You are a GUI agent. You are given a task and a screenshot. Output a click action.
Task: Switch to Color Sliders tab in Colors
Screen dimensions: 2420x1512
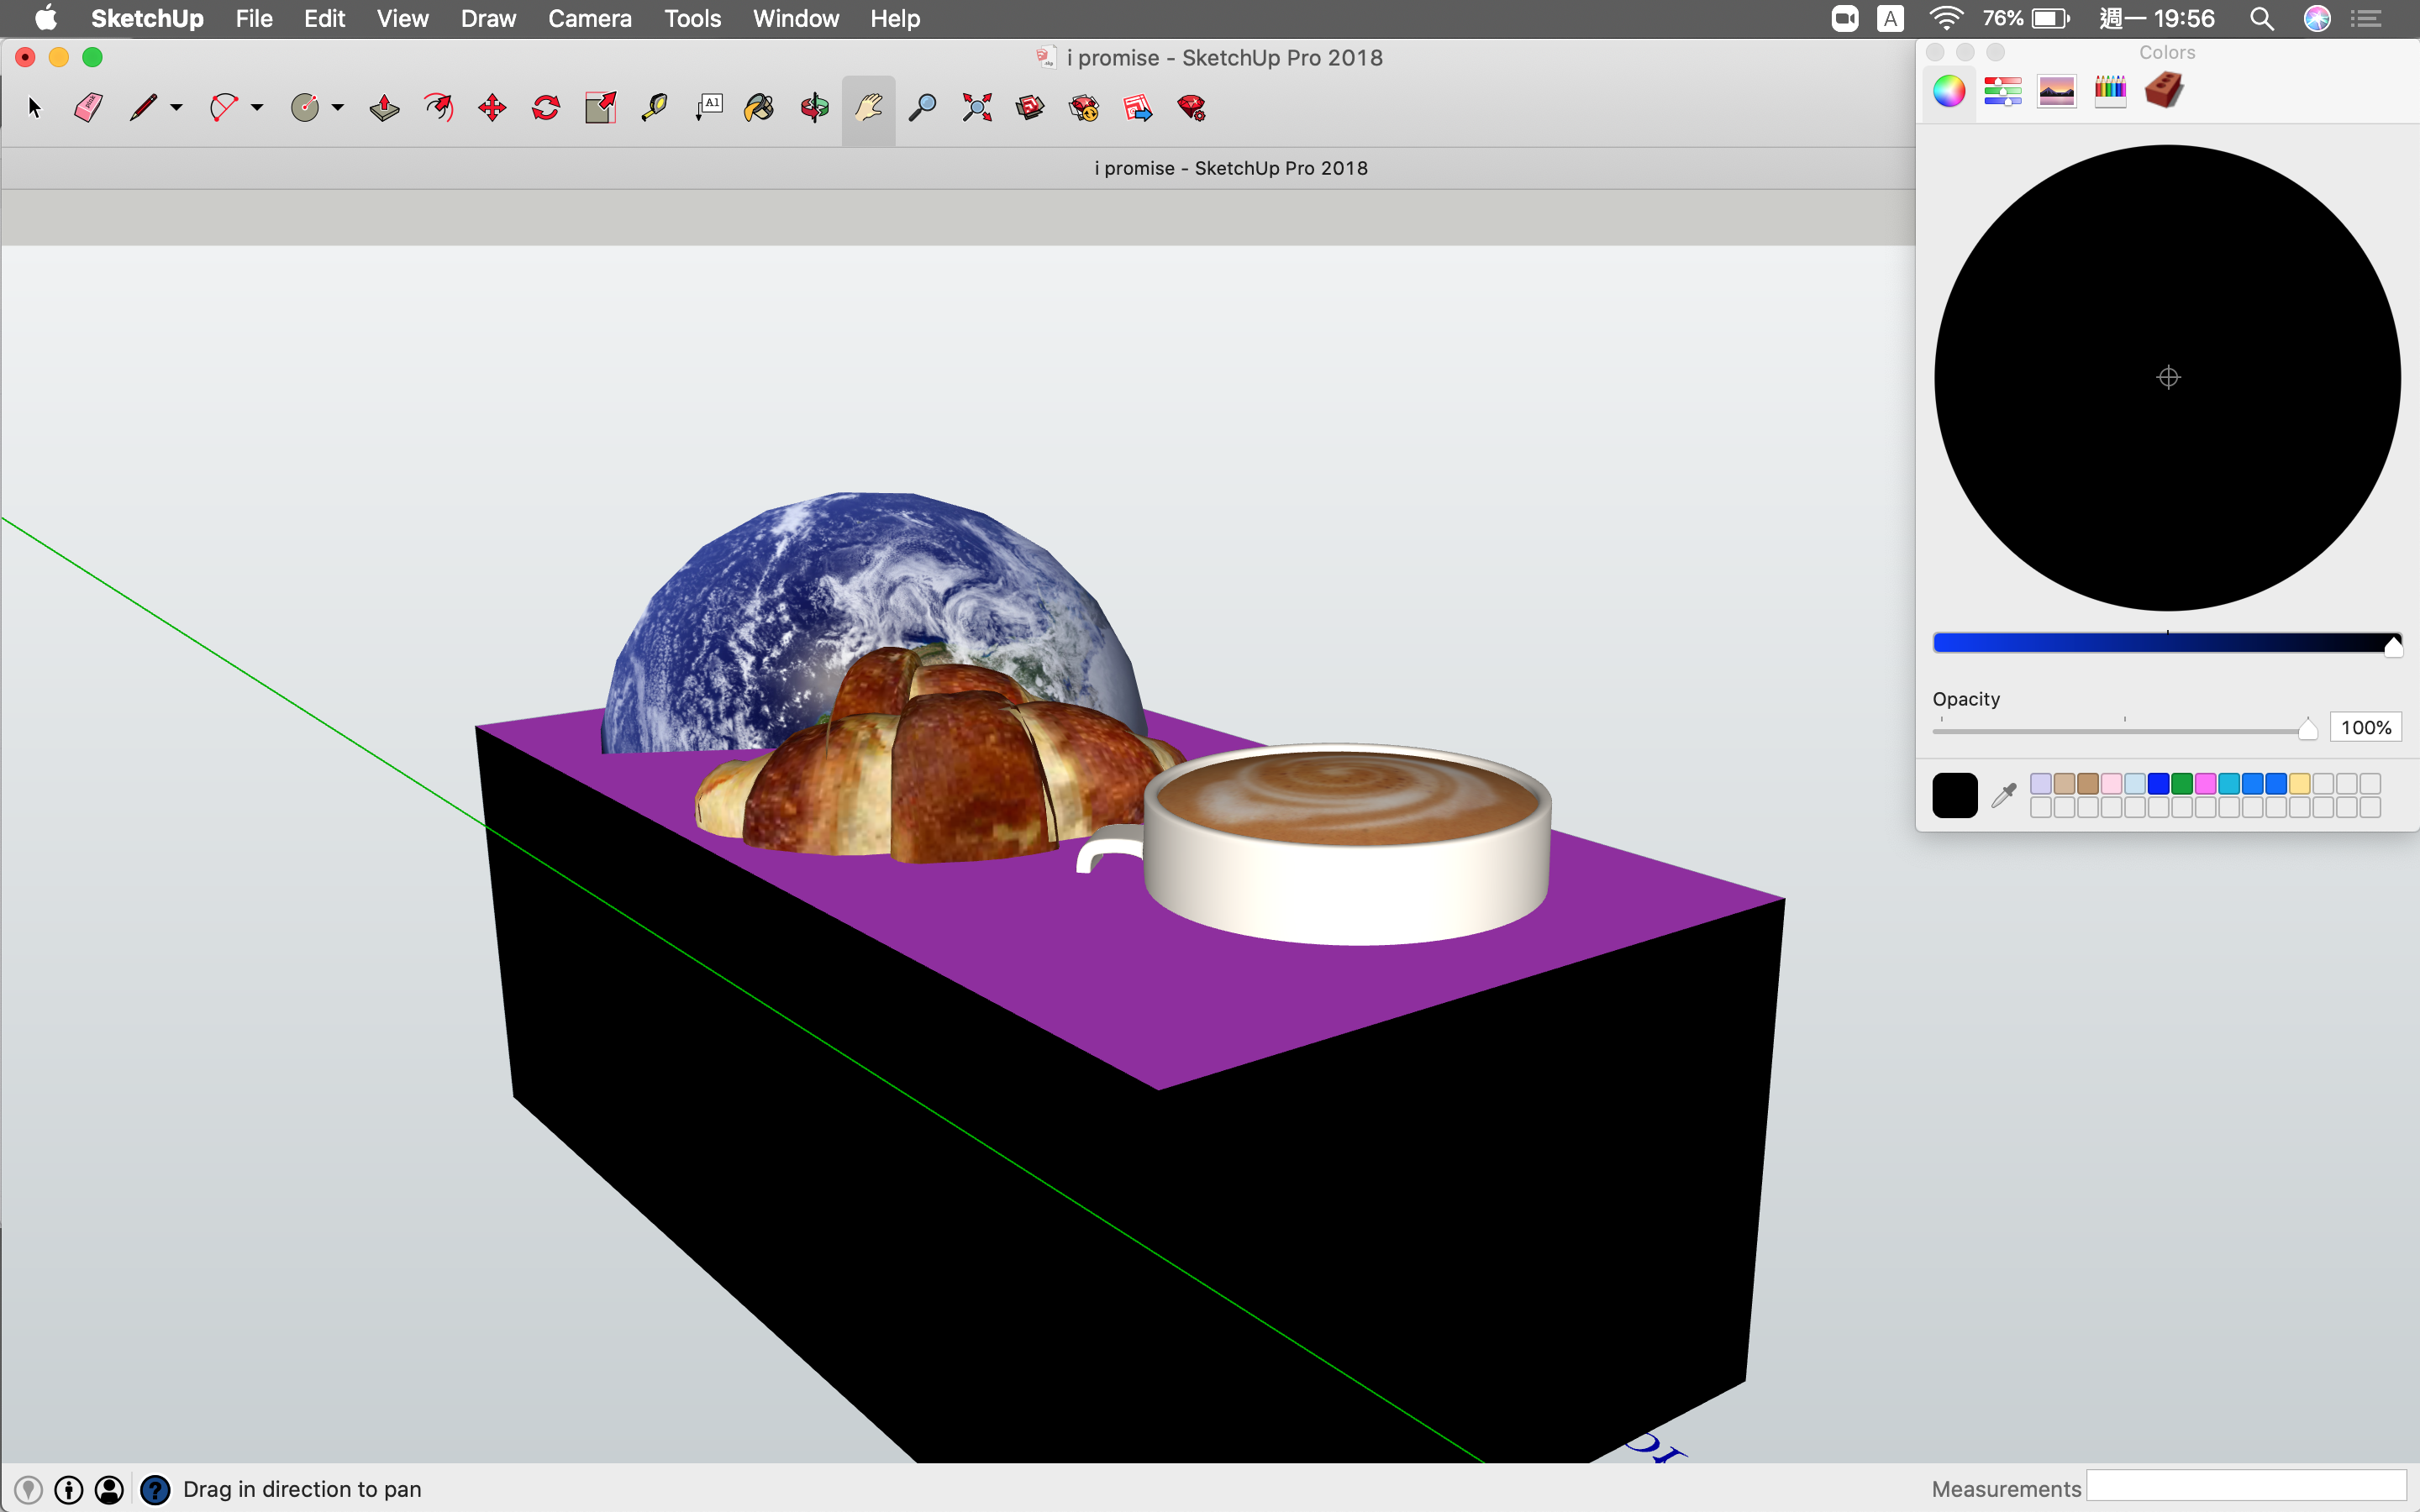(x=2002, y=91)
